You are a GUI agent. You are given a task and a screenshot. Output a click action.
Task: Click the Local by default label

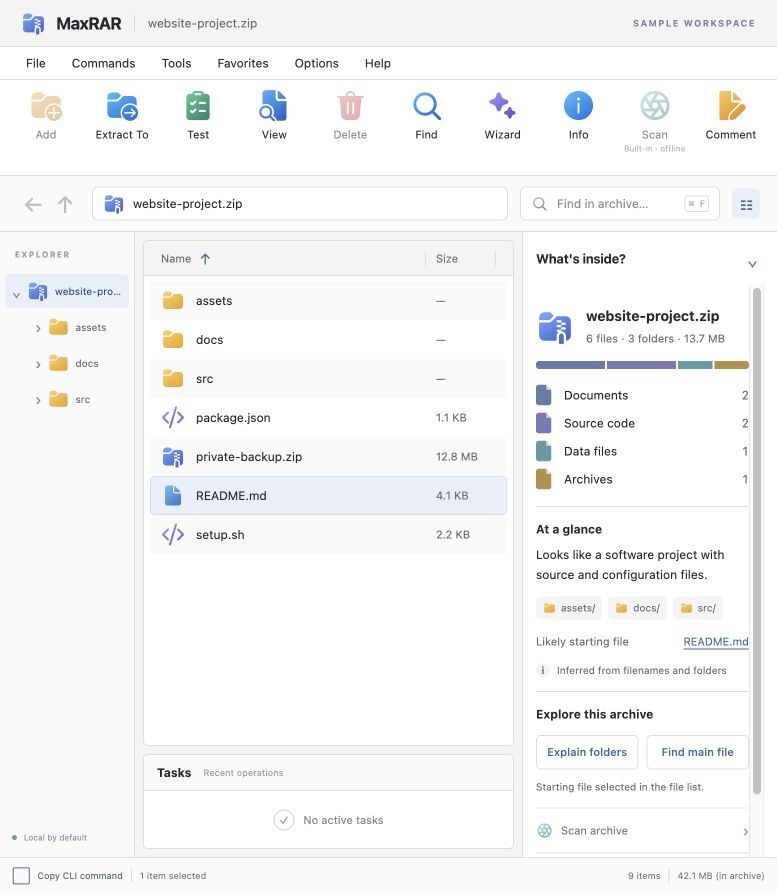click(55, 838)
